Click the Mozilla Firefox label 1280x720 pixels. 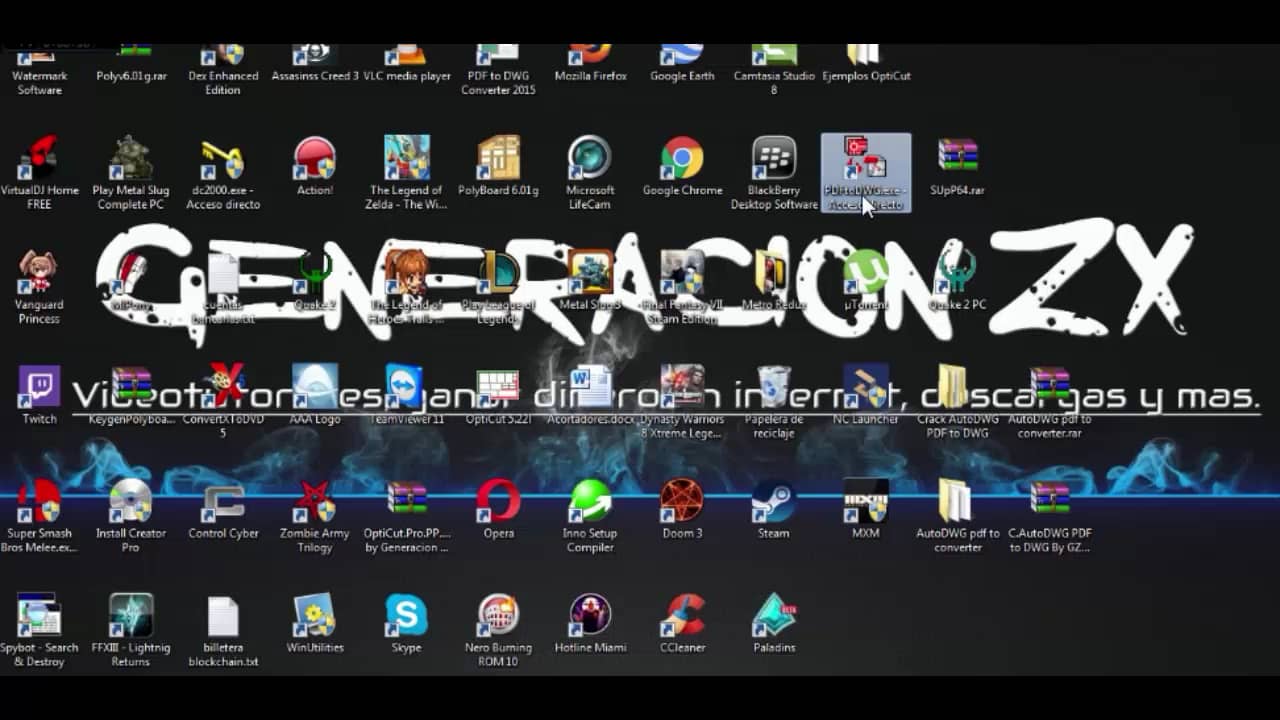[x=590, y=76]
